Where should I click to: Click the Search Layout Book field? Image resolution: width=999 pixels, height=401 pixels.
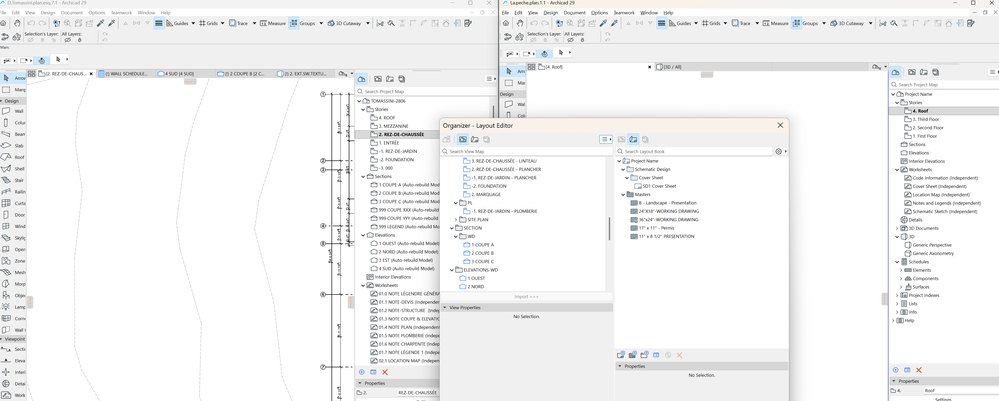click(694, 152)
